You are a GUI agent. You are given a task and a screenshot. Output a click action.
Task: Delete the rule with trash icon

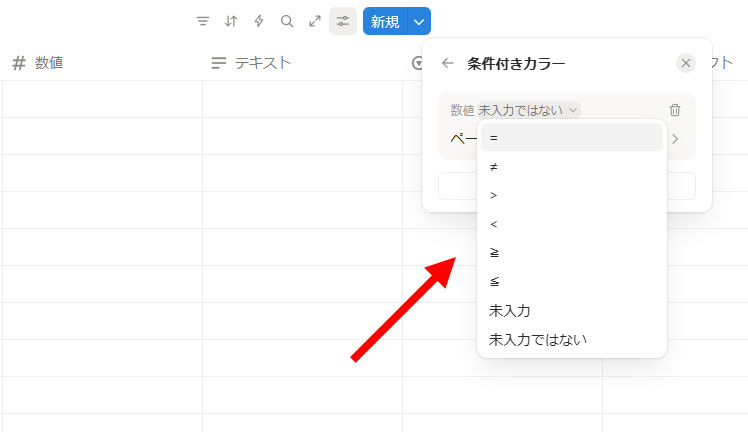675,110
